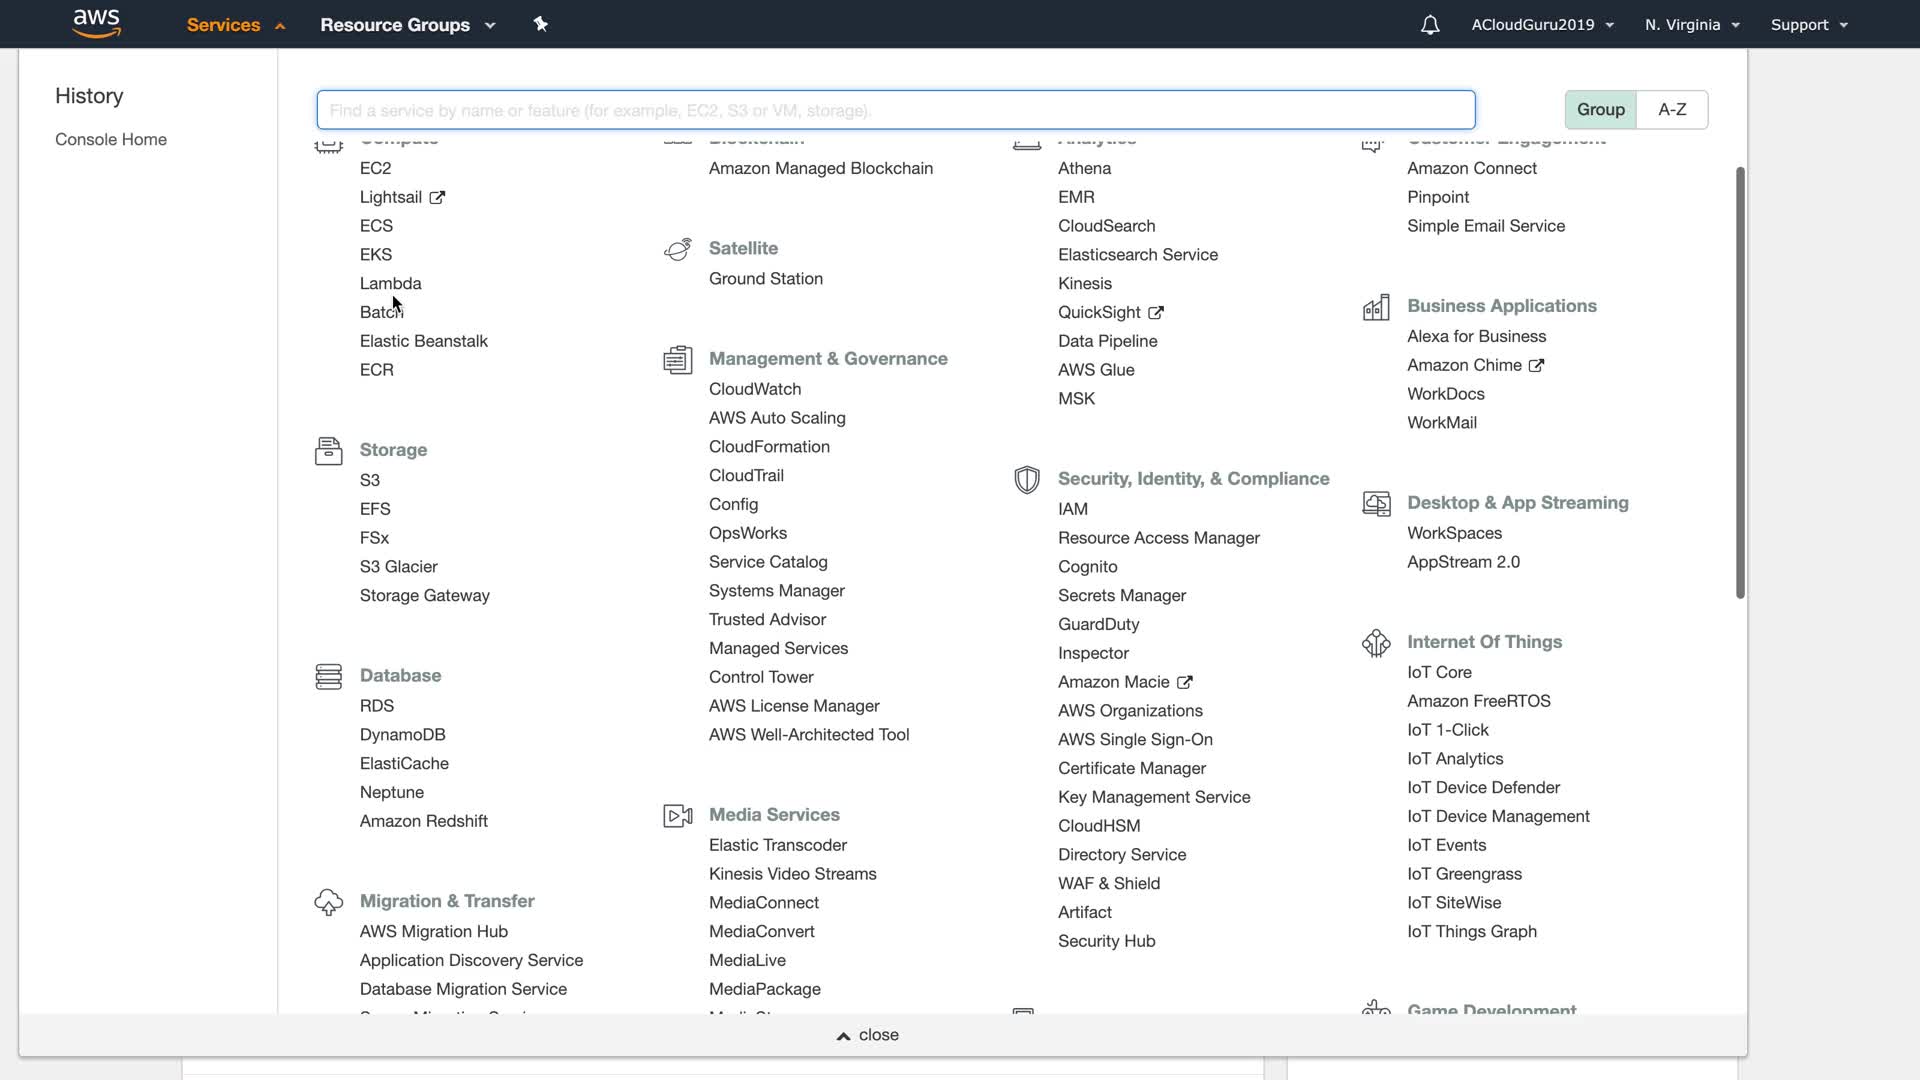This screenshot has height=1080, width=1920.
Task: Open the Support menu
Action: pos(1808,25)
